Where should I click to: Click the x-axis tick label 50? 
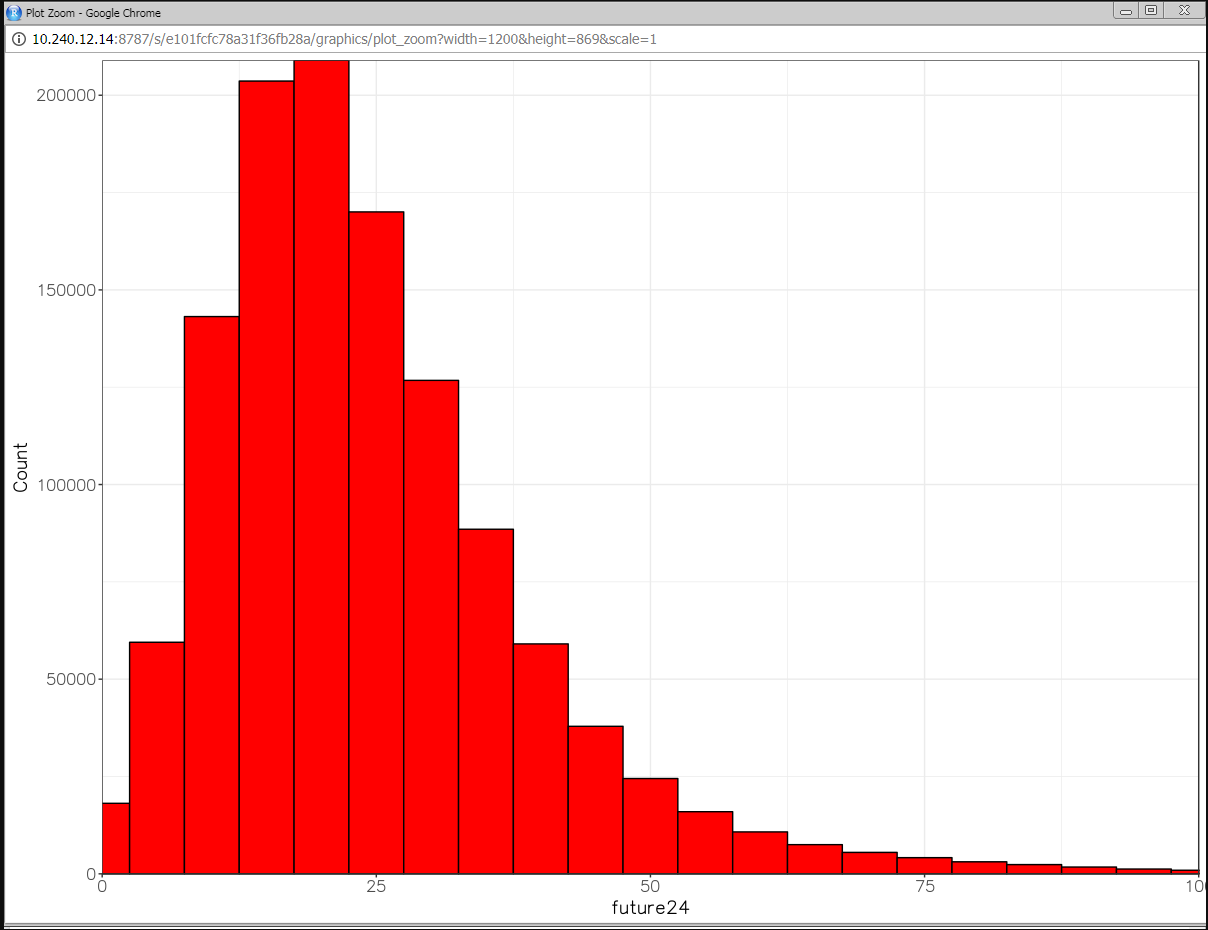pos(650,886)
